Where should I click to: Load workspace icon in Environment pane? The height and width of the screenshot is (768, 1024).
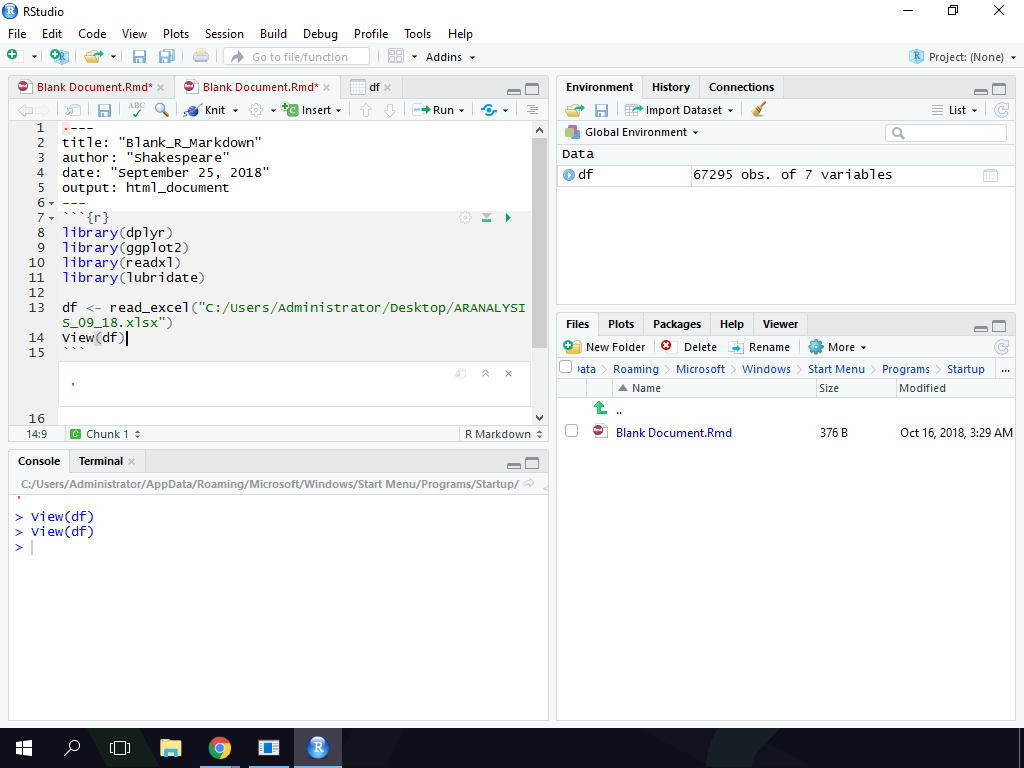575,110
